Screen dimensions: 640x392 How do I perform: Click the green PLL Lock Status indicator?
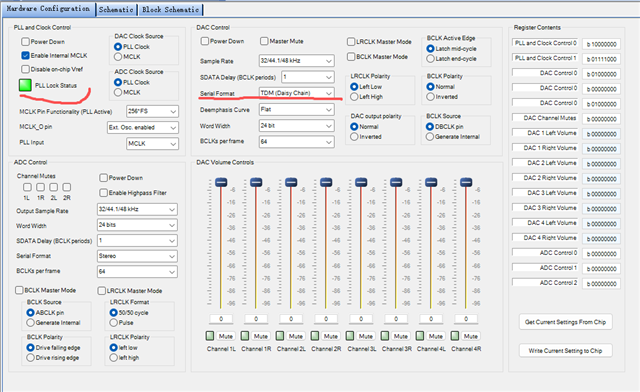coord(25,85)
